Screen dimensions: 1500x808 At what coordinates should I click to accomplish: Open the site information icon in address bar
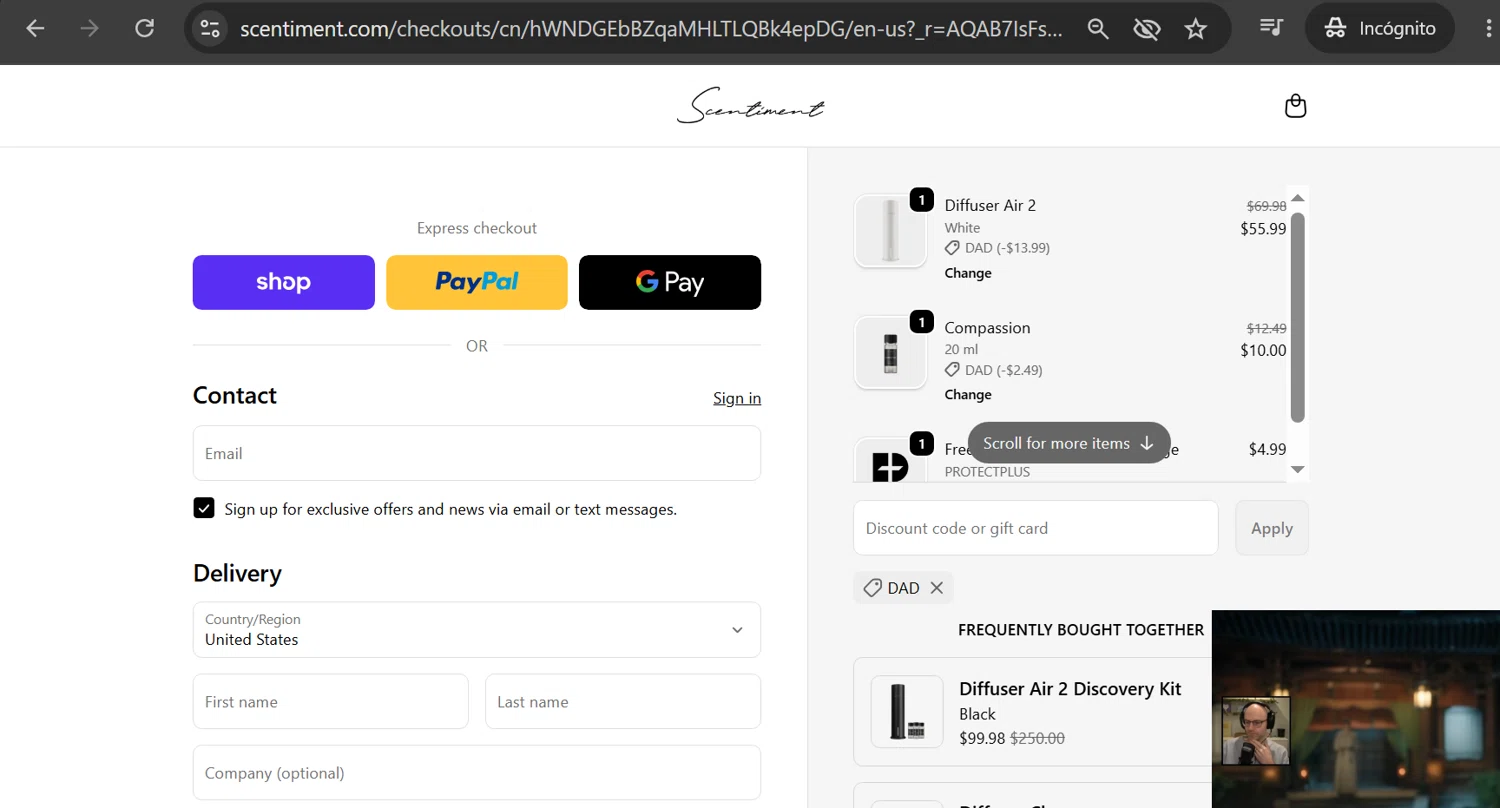point(210,28)
